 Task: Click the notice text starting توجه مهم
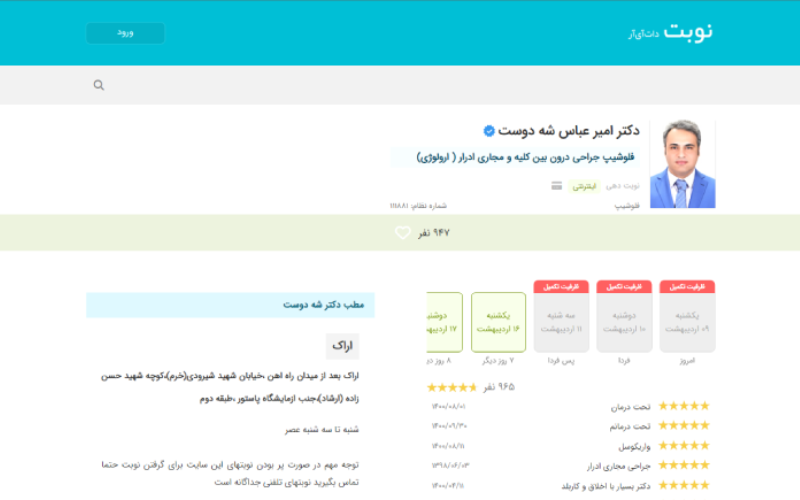(x=230, y=473)
